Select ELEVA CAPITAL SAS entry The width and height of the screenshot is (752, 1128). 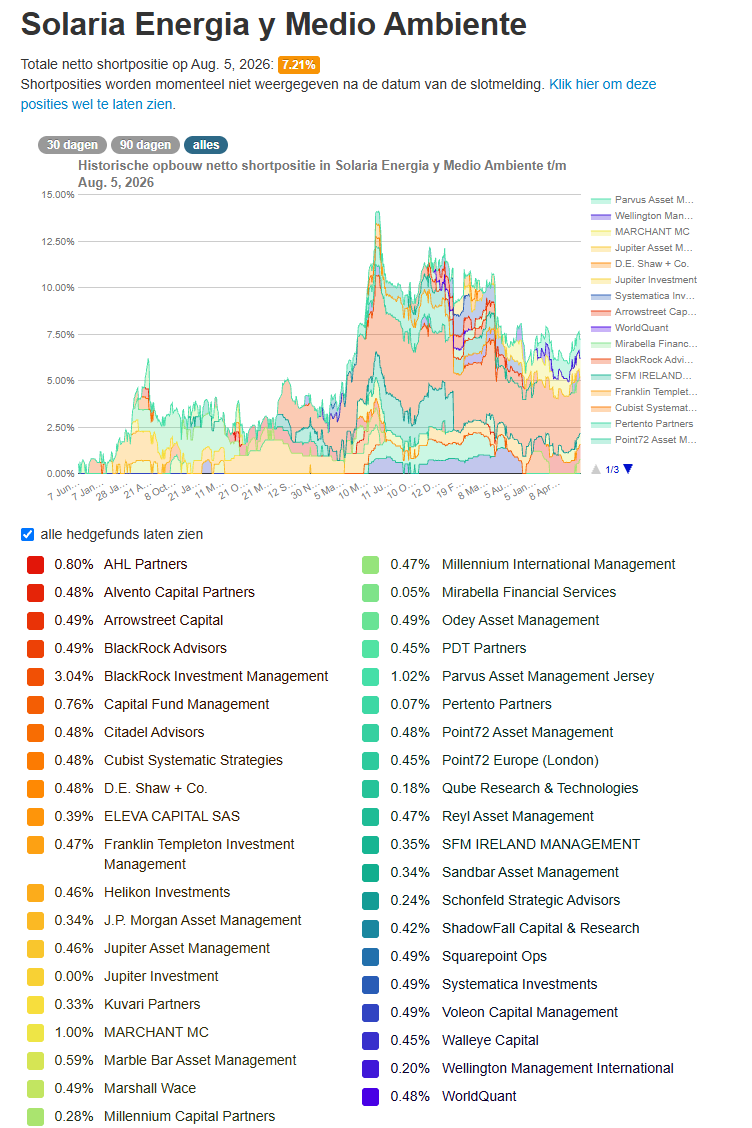pos(172,817)
